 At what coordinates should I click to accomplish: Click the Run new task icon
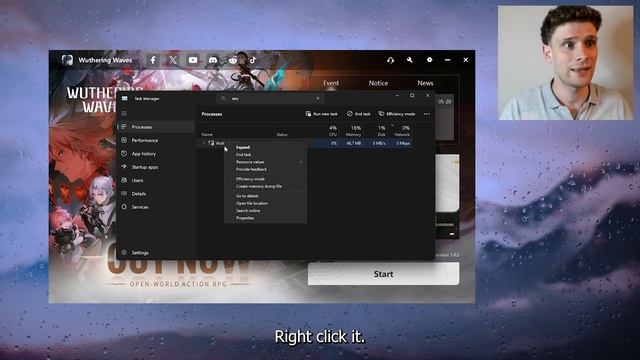pyautogui.click(x=308, y=114)
